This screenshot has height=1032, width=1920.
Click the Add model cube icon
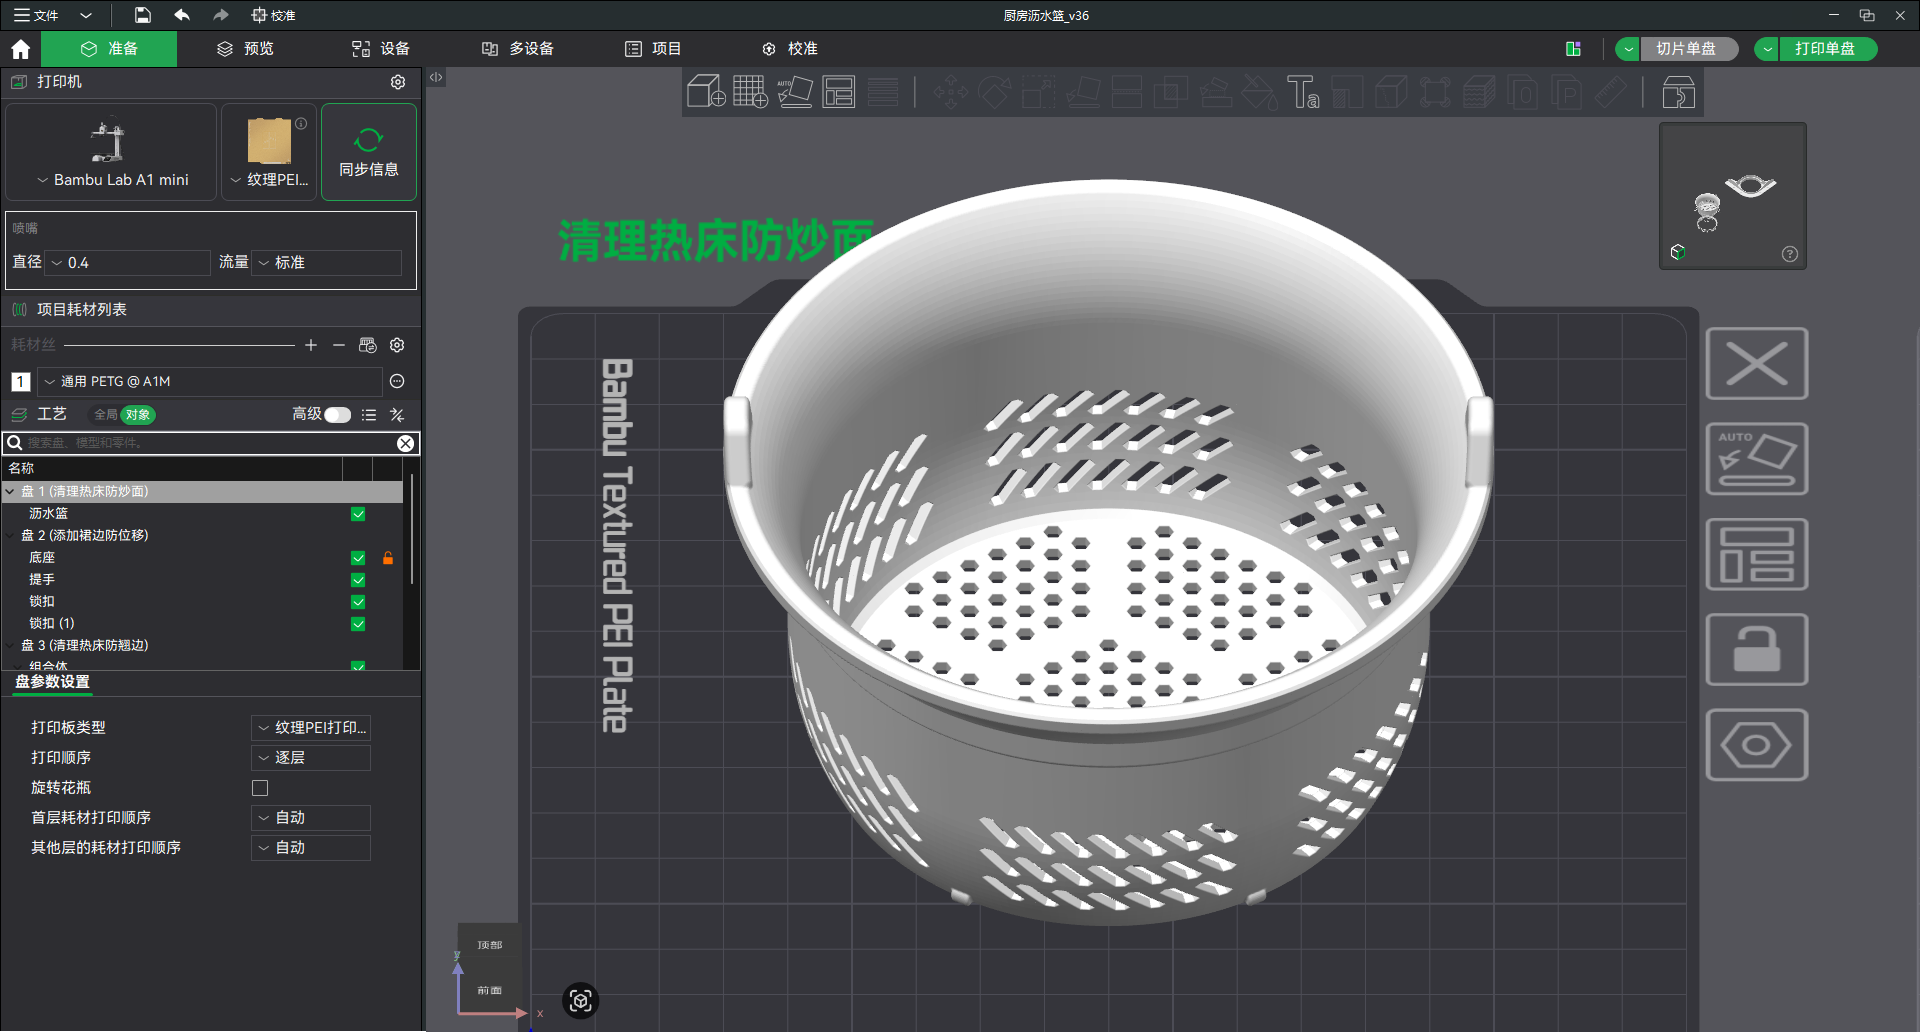coord(706,92)
